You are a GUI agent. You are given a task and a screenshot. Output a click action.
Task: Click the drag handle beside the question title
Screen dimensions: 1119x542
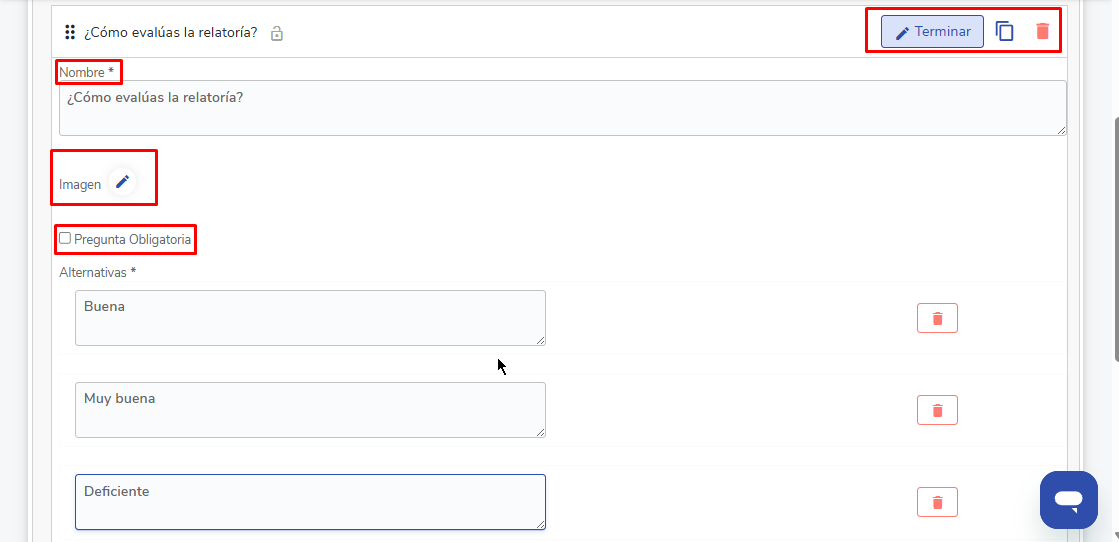pos(70,33)
